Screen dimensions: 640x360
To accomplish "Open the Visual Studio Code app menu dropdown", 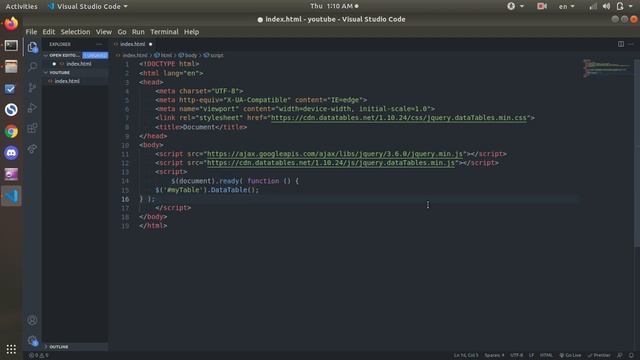I will coord(88,6).
